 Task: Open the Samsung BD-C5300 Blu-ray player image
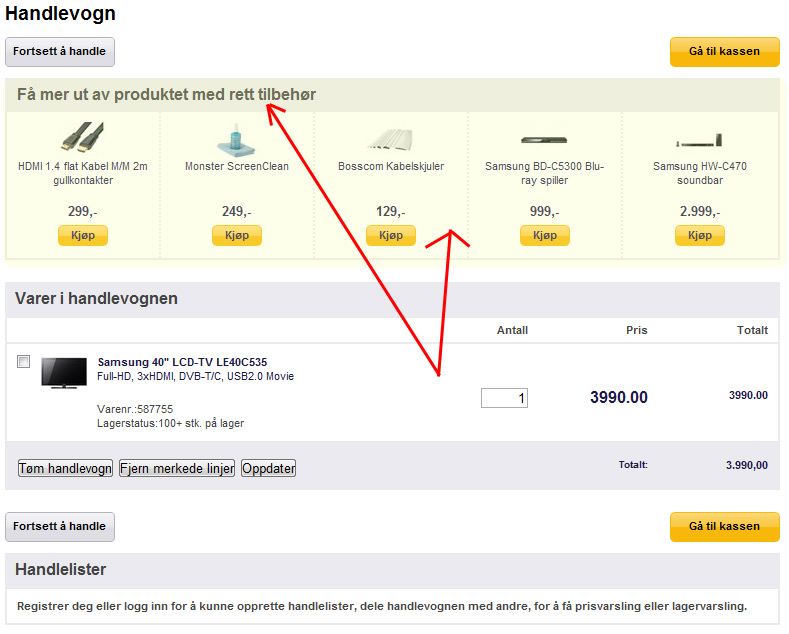pos(544,140)
